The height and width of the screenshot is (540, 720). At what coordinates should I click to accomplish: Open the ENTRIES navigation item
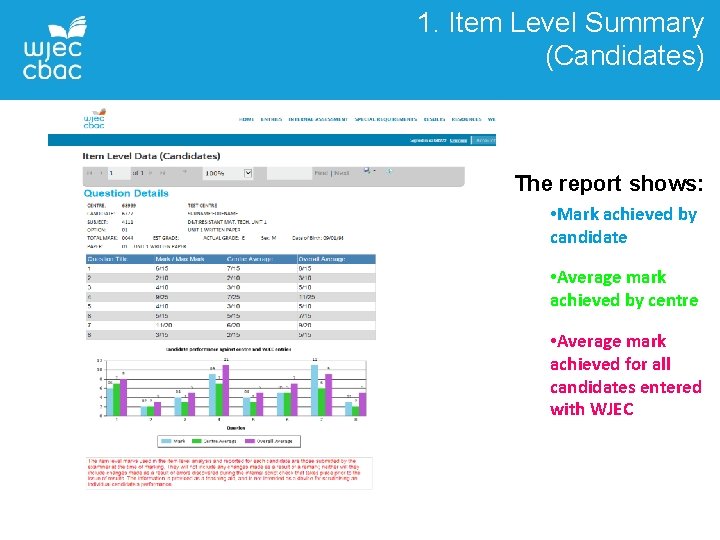(x=271, y=119)
